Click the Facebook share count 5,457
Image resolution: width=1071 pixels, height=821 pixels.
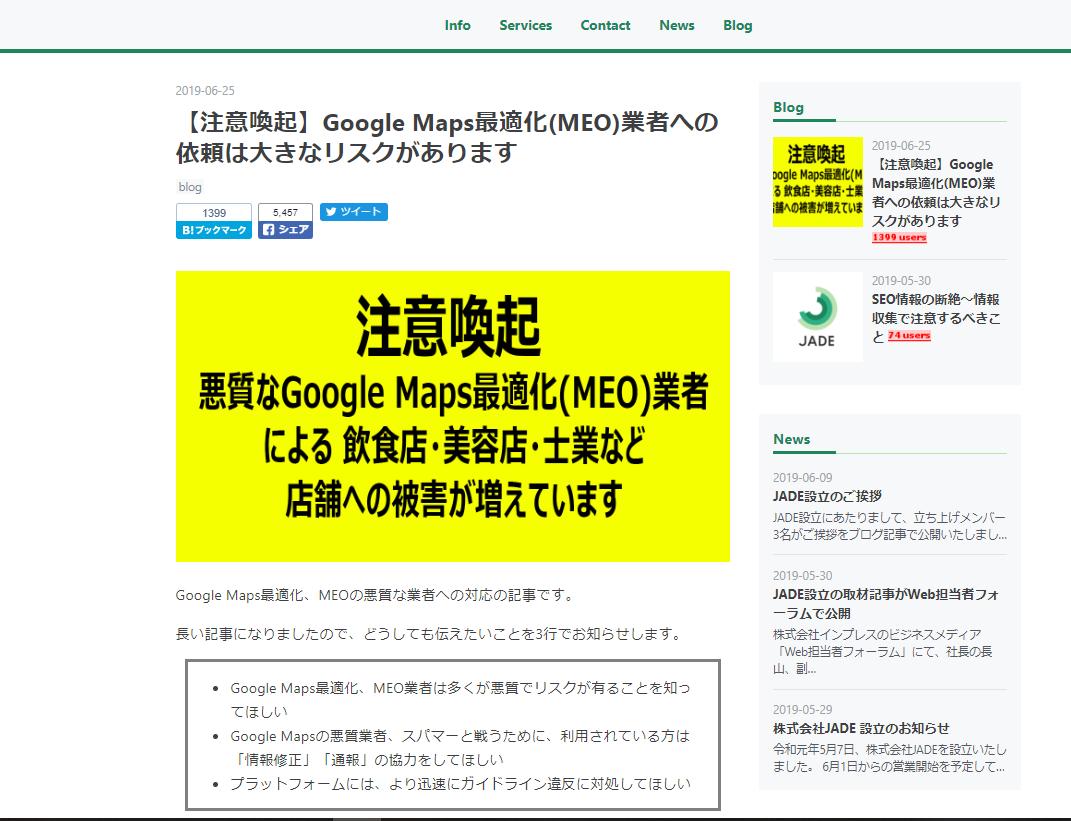tap(286, 212)
